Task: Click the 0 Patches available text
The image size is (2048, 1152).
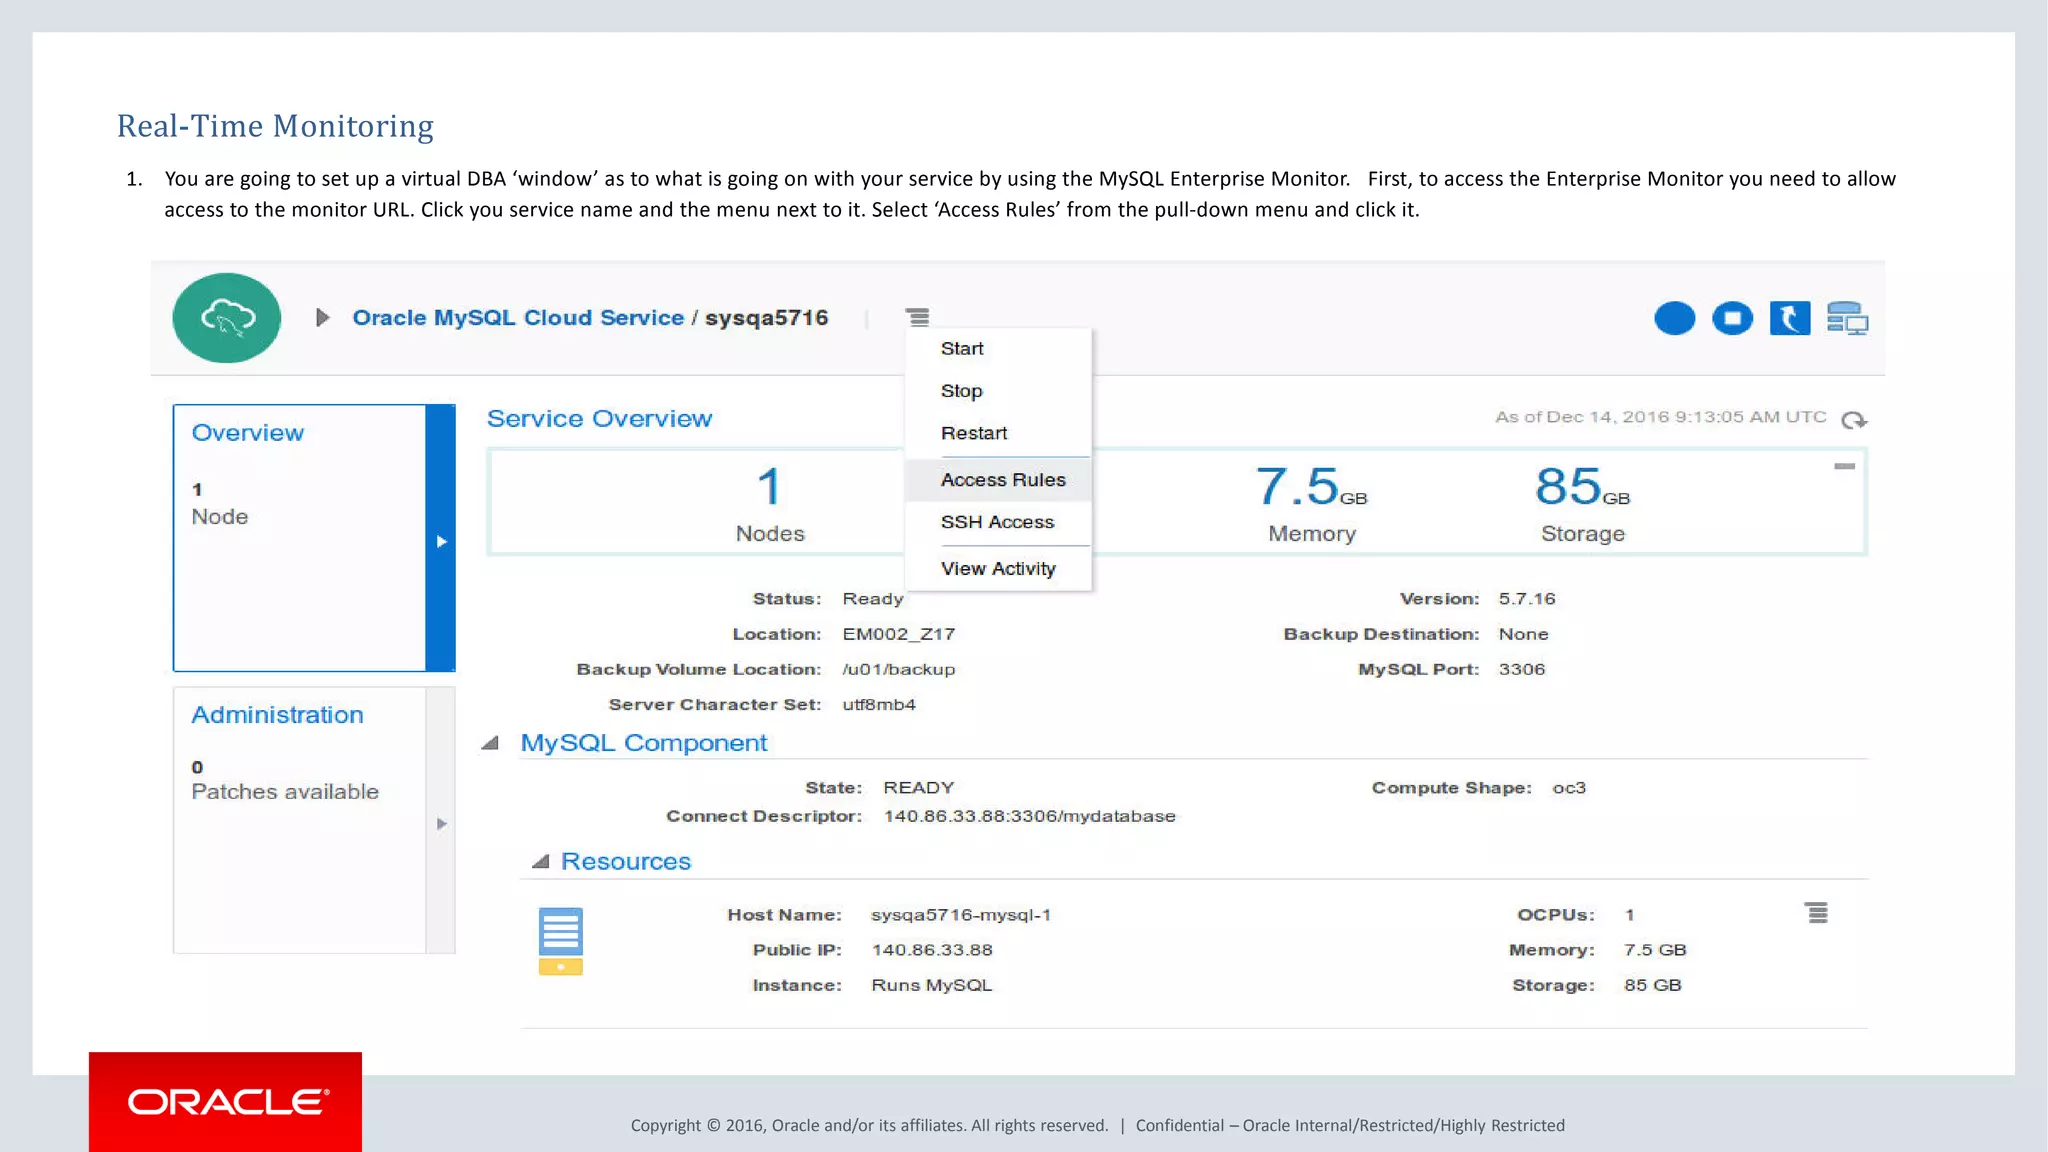Action: click(x=285, y=780)
